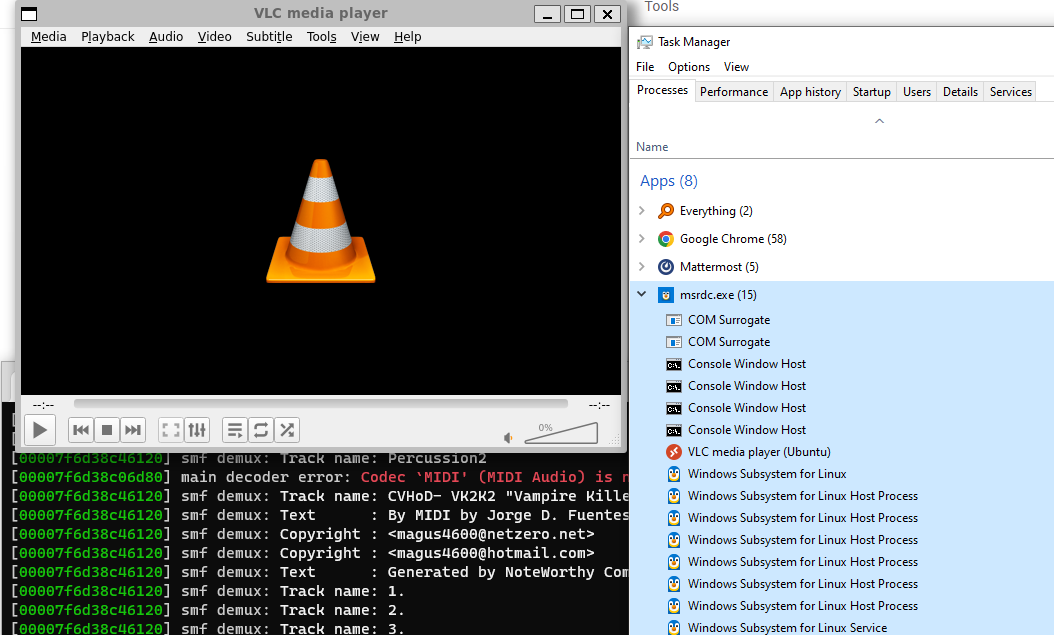The height and width of the screenshot is (635, 1054).
Task: Collapse the msrdc.exe (15) group
Action: pyautogui.click(x=641, y=294)
